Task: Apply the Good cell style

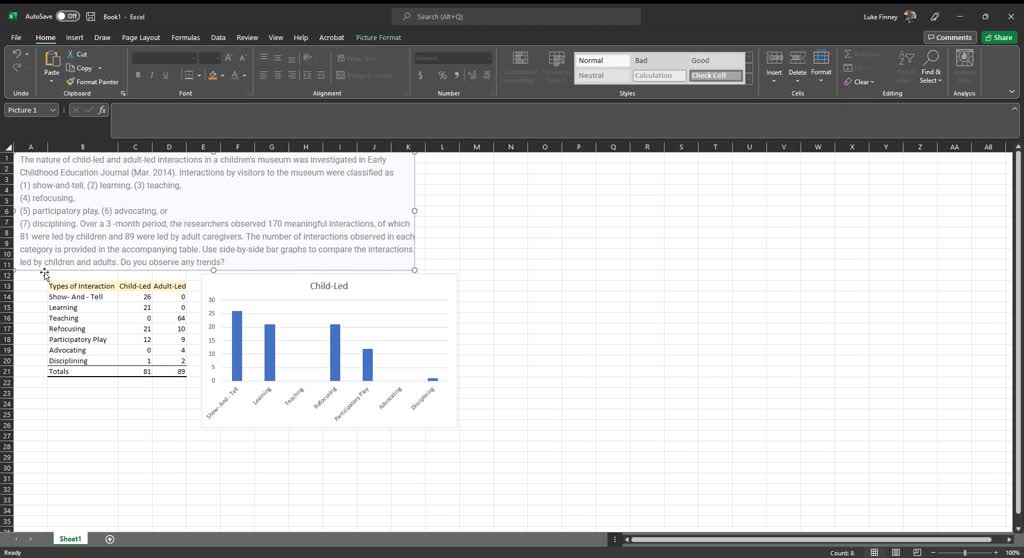Action: tap(716, 60)
